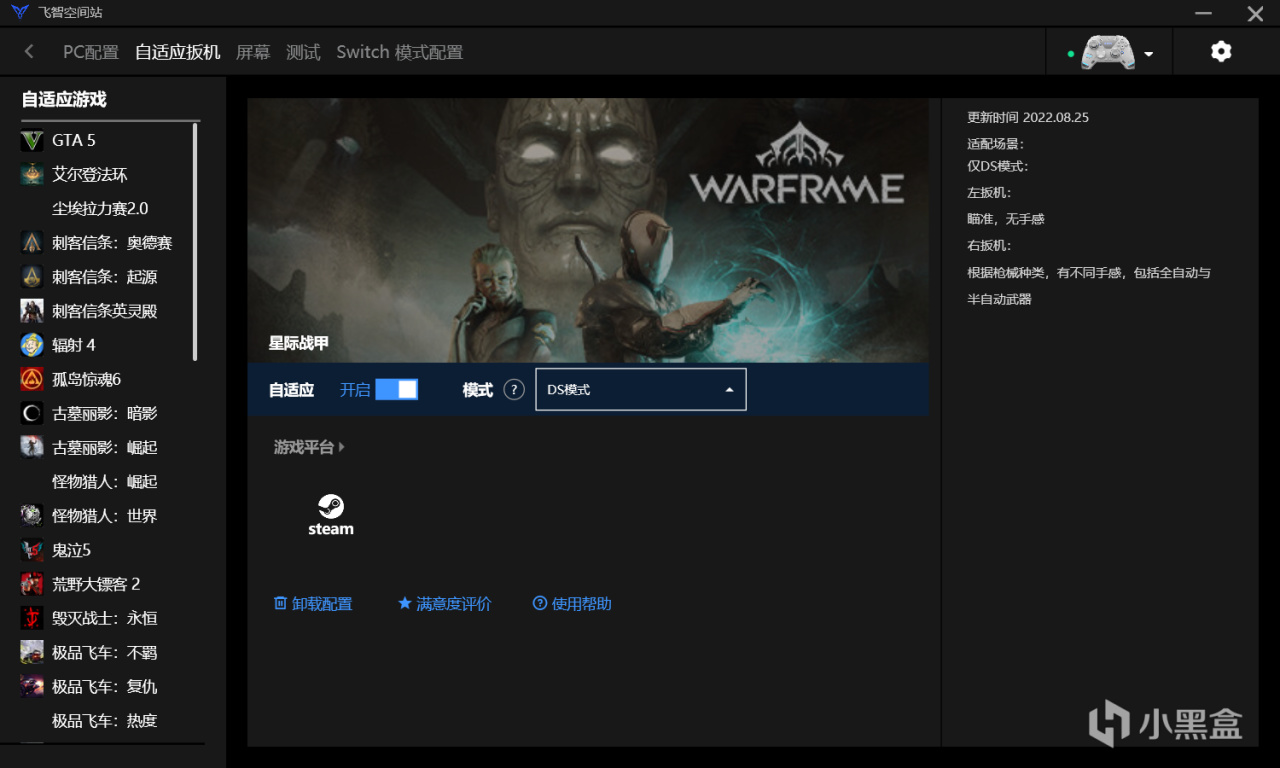1280x768 pixels.
Task: Expand the controller device dropdown arrow
Action: pyautogui.click(x=1149, y=54)
